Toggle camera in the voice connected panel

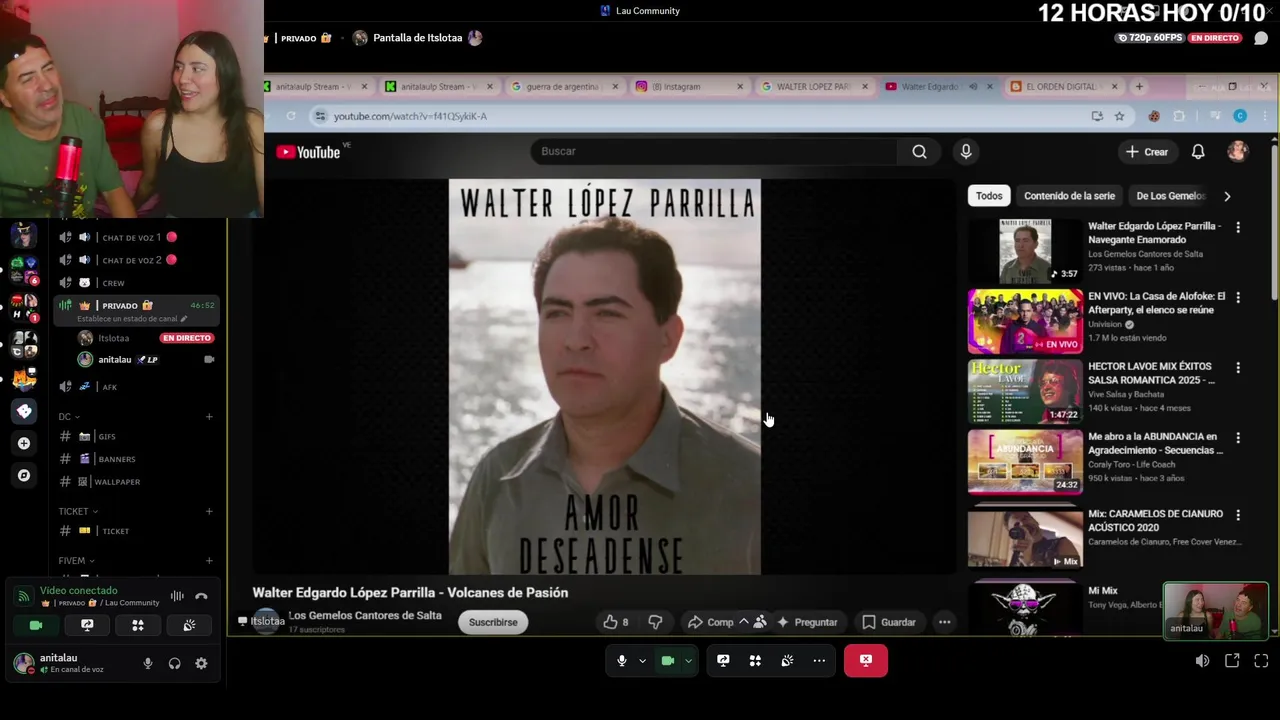pos(36,625)
